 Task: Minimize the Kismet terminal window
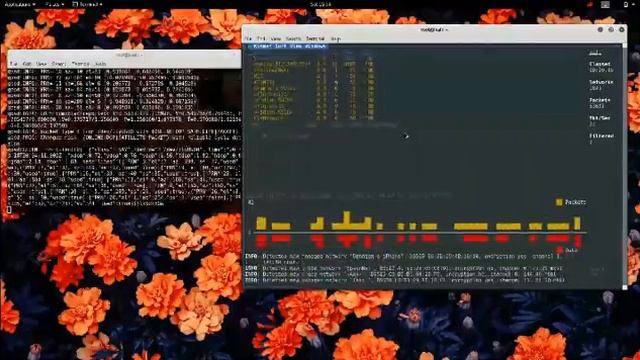click(600, 30)
